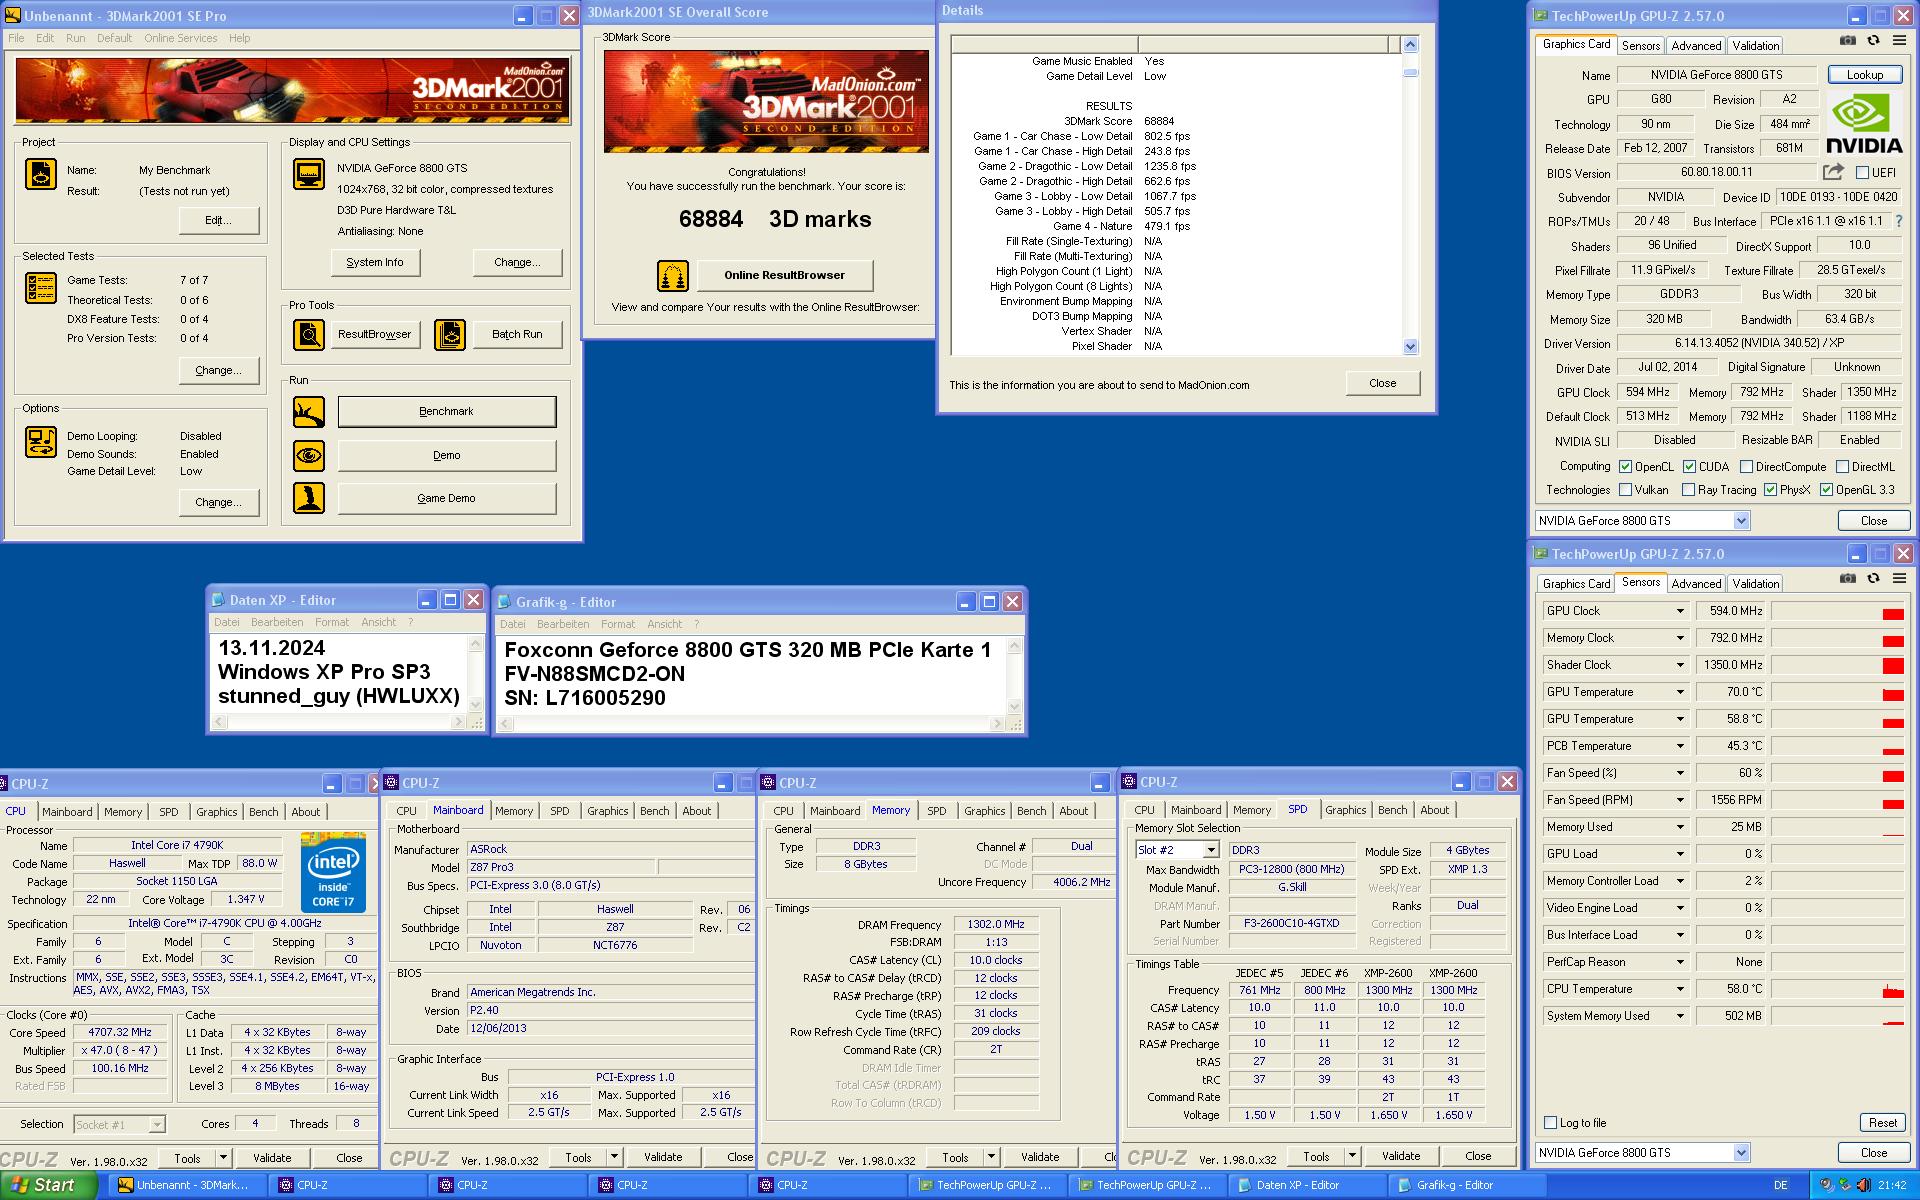Open the hamburger menu in GPU-Z Graphics Card window

[x=1899, y=41]
